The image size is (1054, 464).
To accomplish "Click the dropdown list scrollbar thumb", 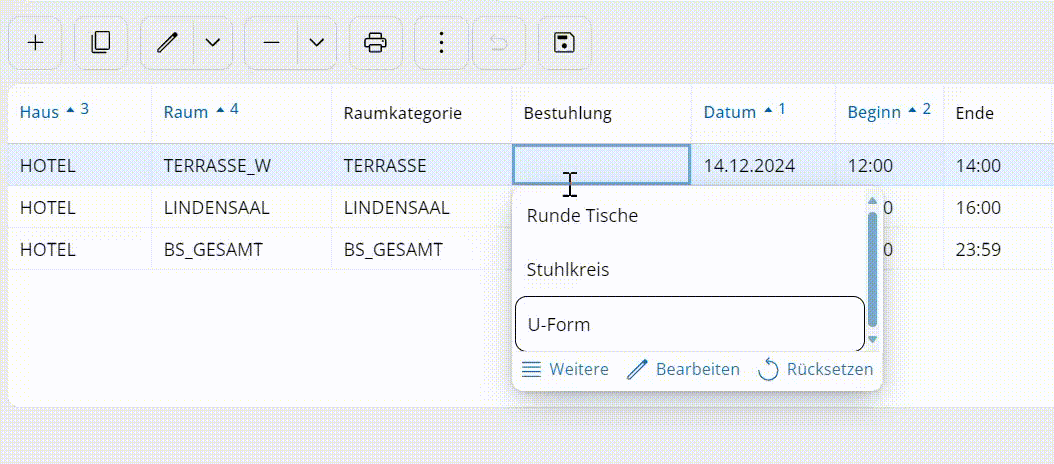I will [873, 270].
